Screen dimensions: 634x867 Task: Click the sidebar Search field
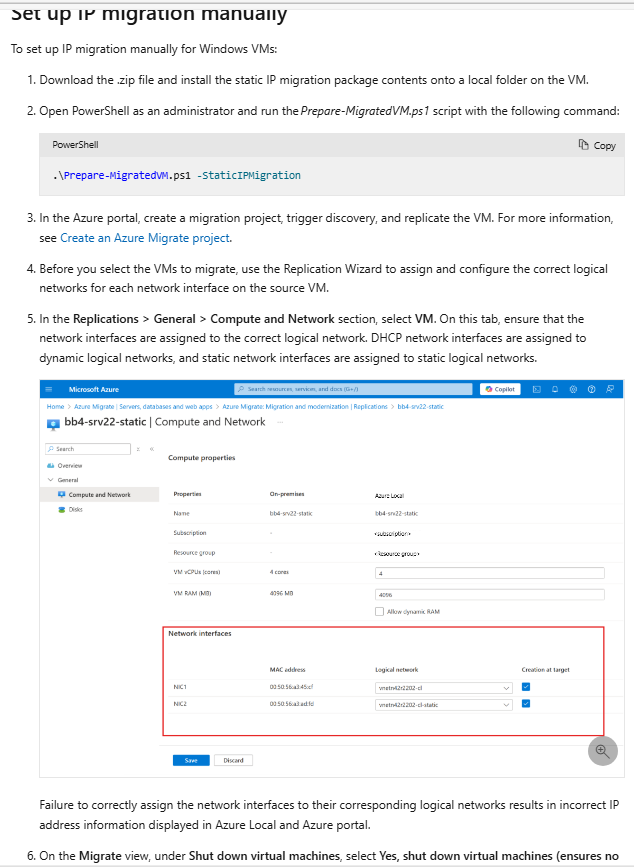(88, 449)
